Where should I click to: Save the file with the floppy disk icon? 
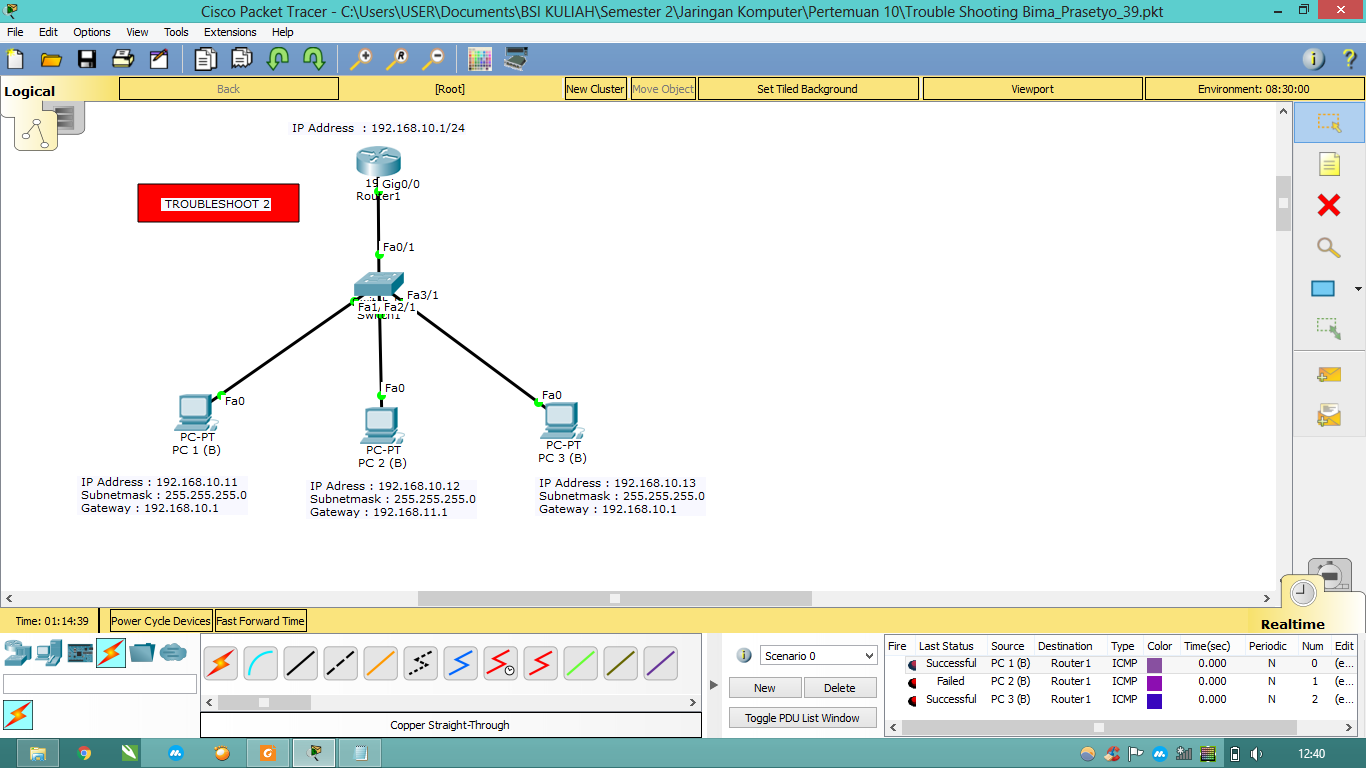87,59
